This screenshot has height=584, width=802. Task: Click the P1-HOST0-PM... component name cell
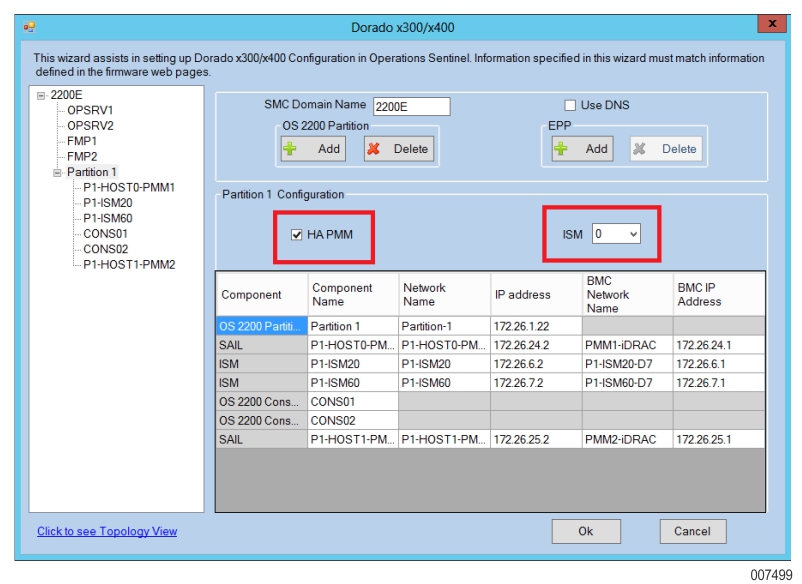pyautogui.click(x=353, y=345)
